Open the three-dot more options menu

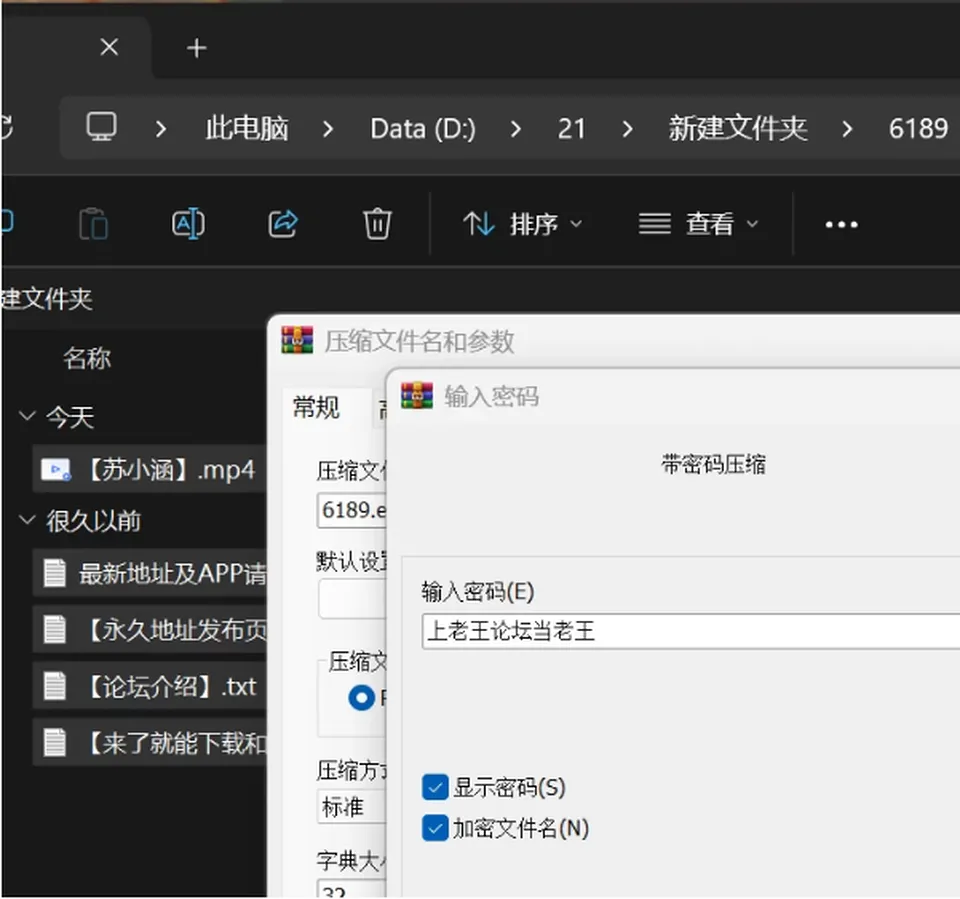pyautogui.click(x=841, y=225)
